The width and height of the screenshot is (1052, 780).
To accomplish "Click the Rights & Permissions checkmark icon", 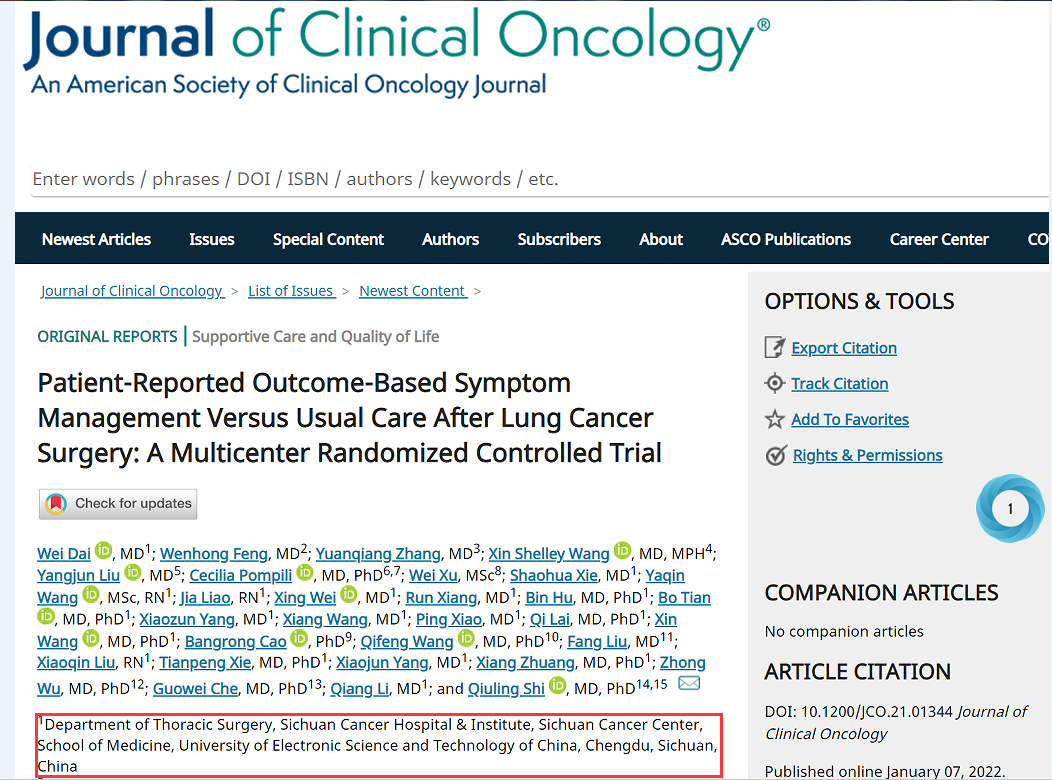I will 776,456.
